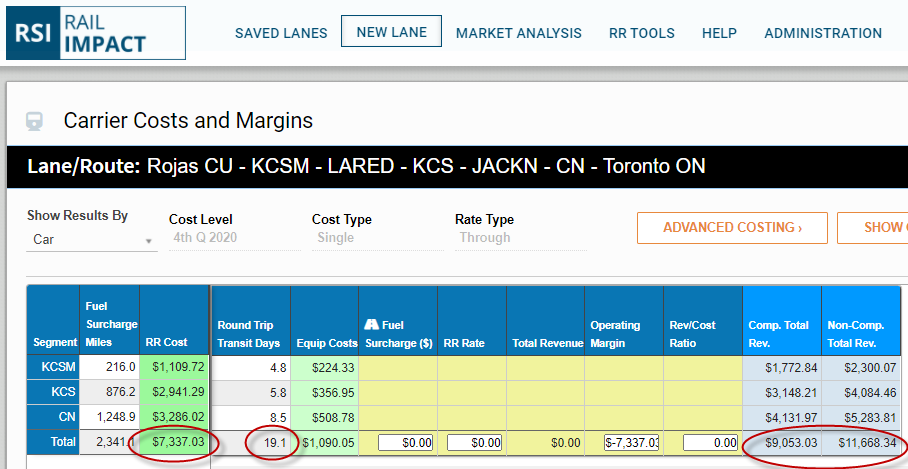Click the RSI Rail Impact logo
This screenshot has width=908, height=469.
[95, 32]
